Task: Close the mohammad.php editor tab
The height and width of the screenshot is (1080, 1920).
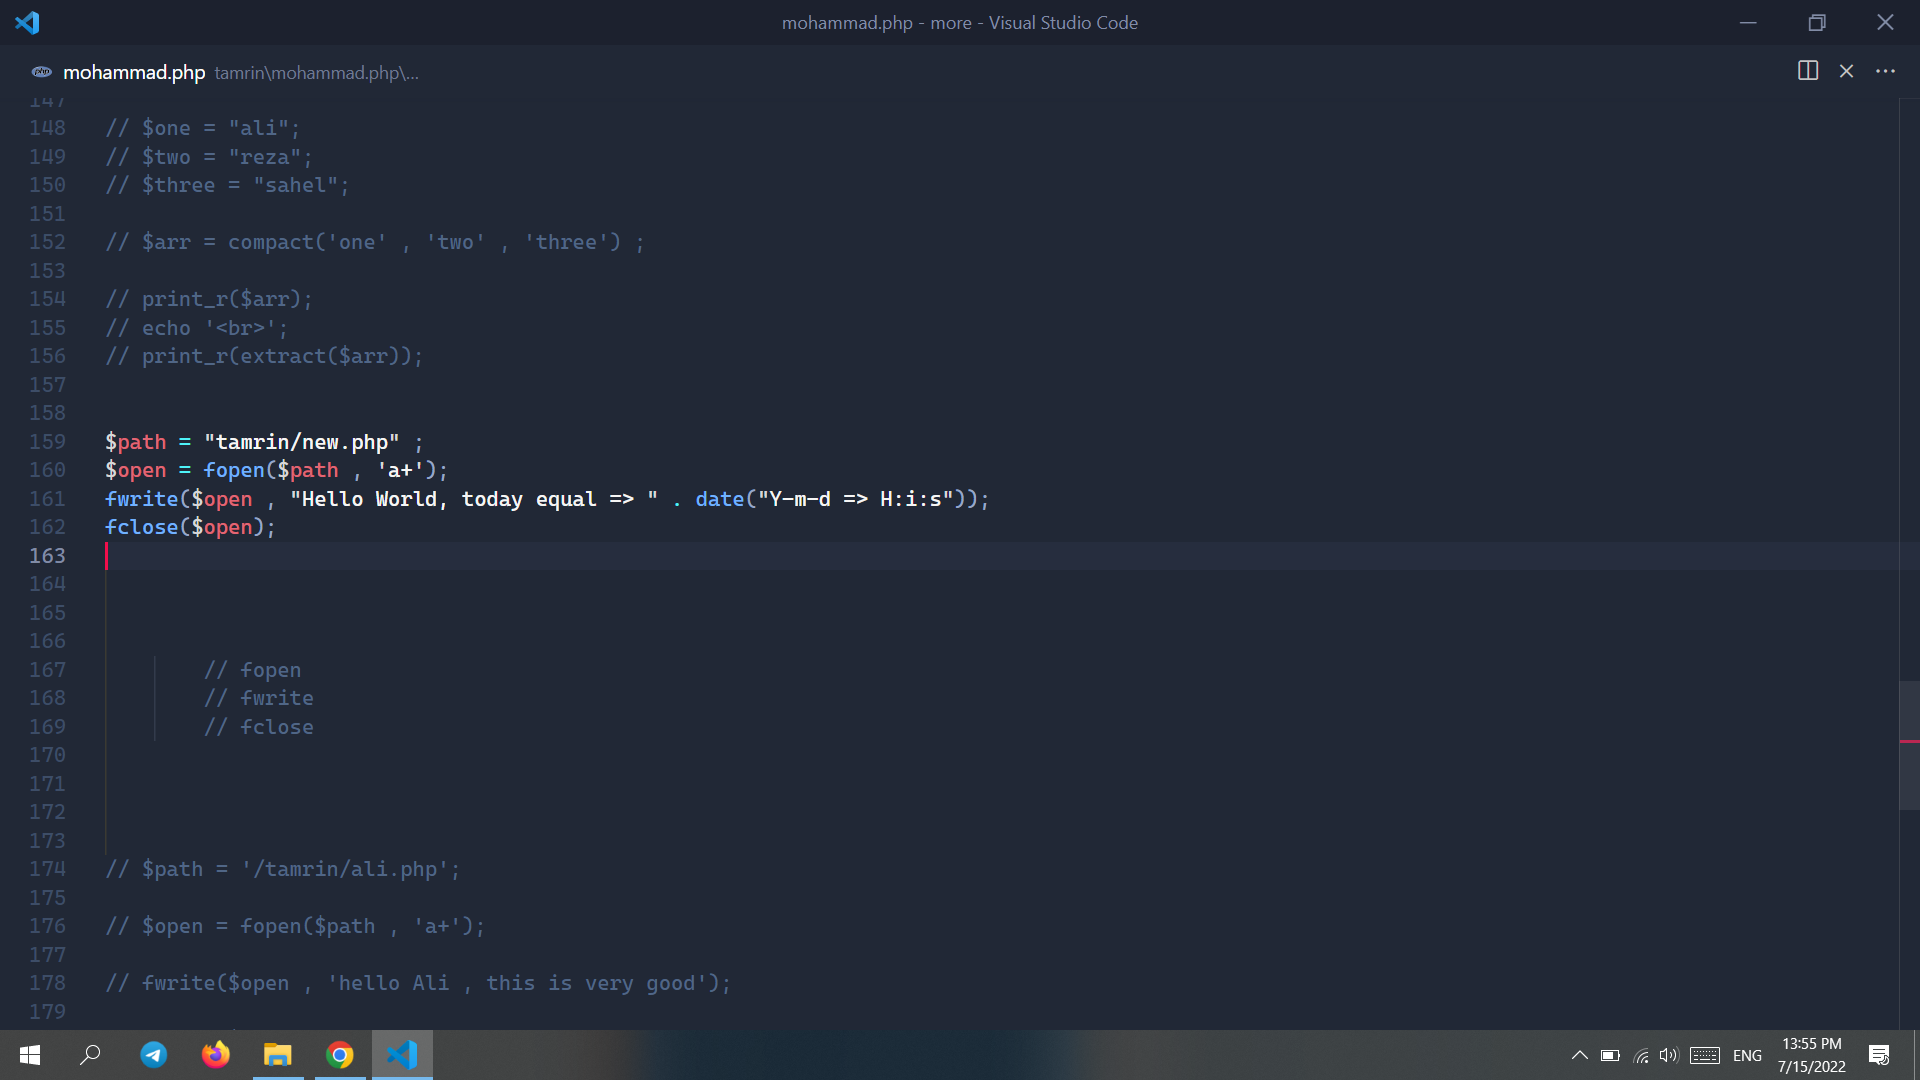Action: 1846,71
